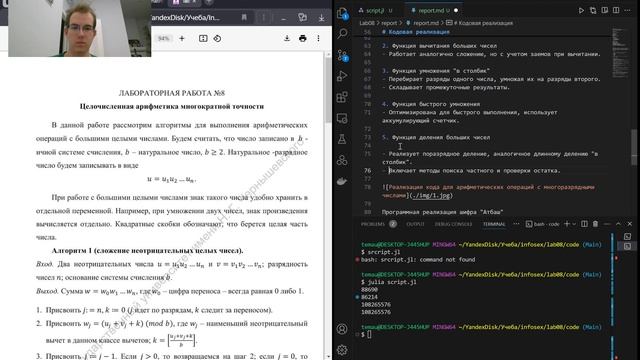Image resolution: width=640 pixels, height=360 pixels.
Task: Switch to PROBLEMS panel tab
Action: 373,224
